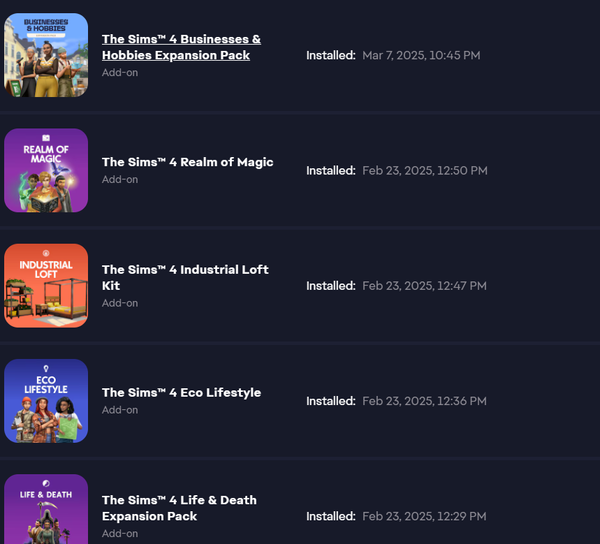Select the Mar 7, 2025 install date
The width and height of the screenshot is (600, 544).
421,55
